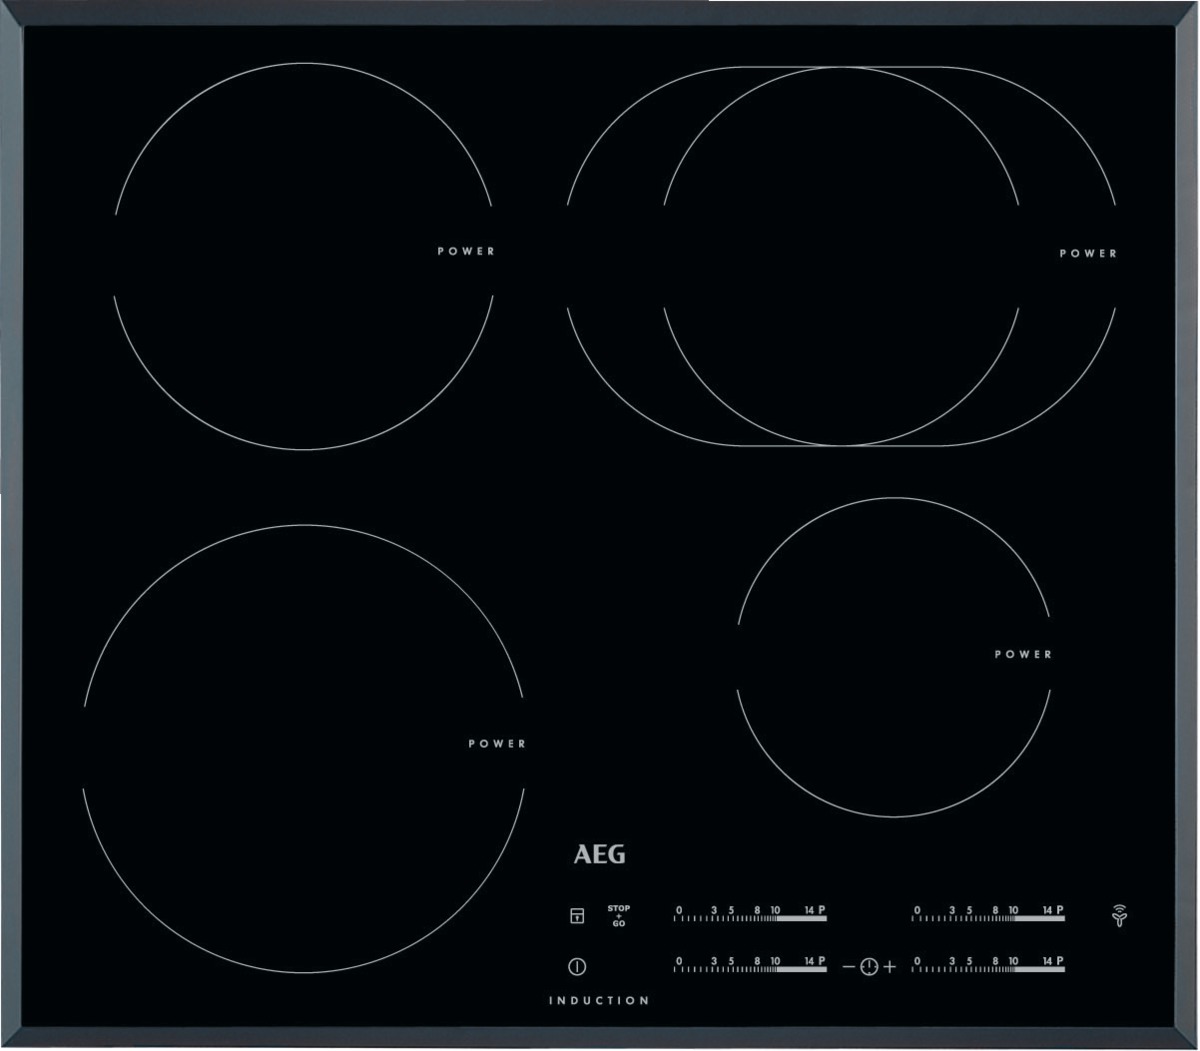Screen dimensions: 1200x1051
Task: Tap the child lock key icon
Action: (577, 916)
